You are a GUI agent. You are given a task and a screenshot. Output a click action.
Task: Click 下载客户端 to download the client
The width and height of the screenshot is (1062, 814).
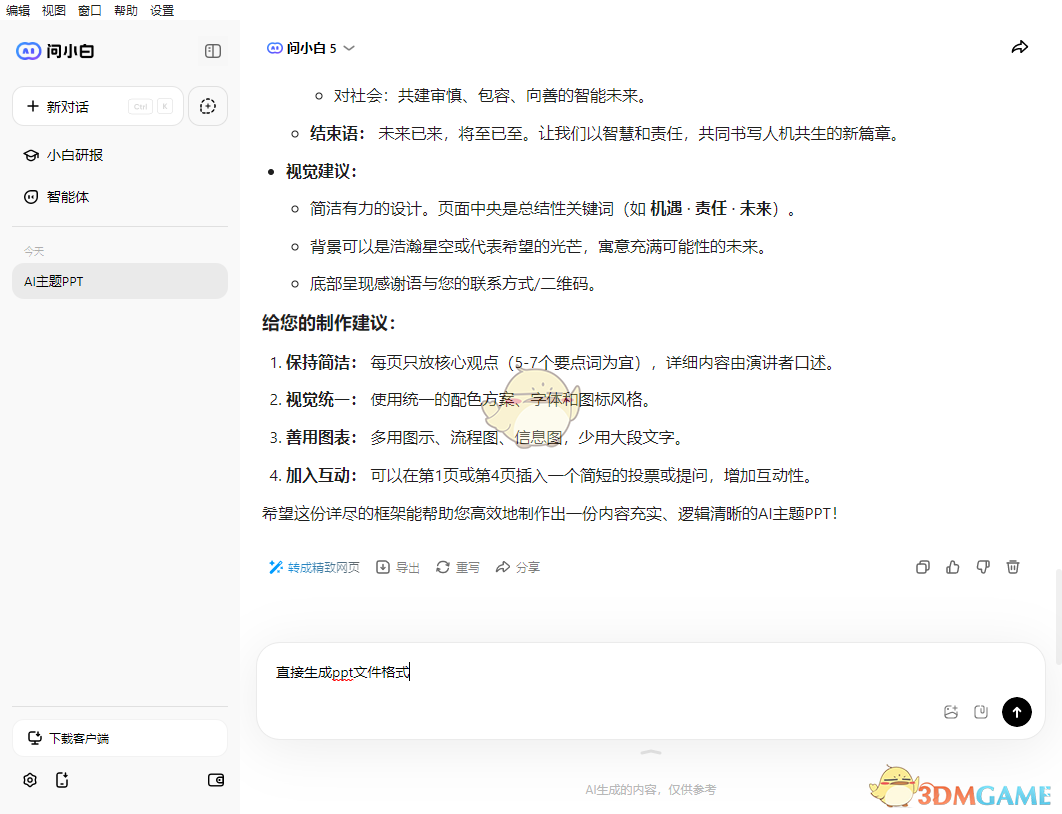119,737
